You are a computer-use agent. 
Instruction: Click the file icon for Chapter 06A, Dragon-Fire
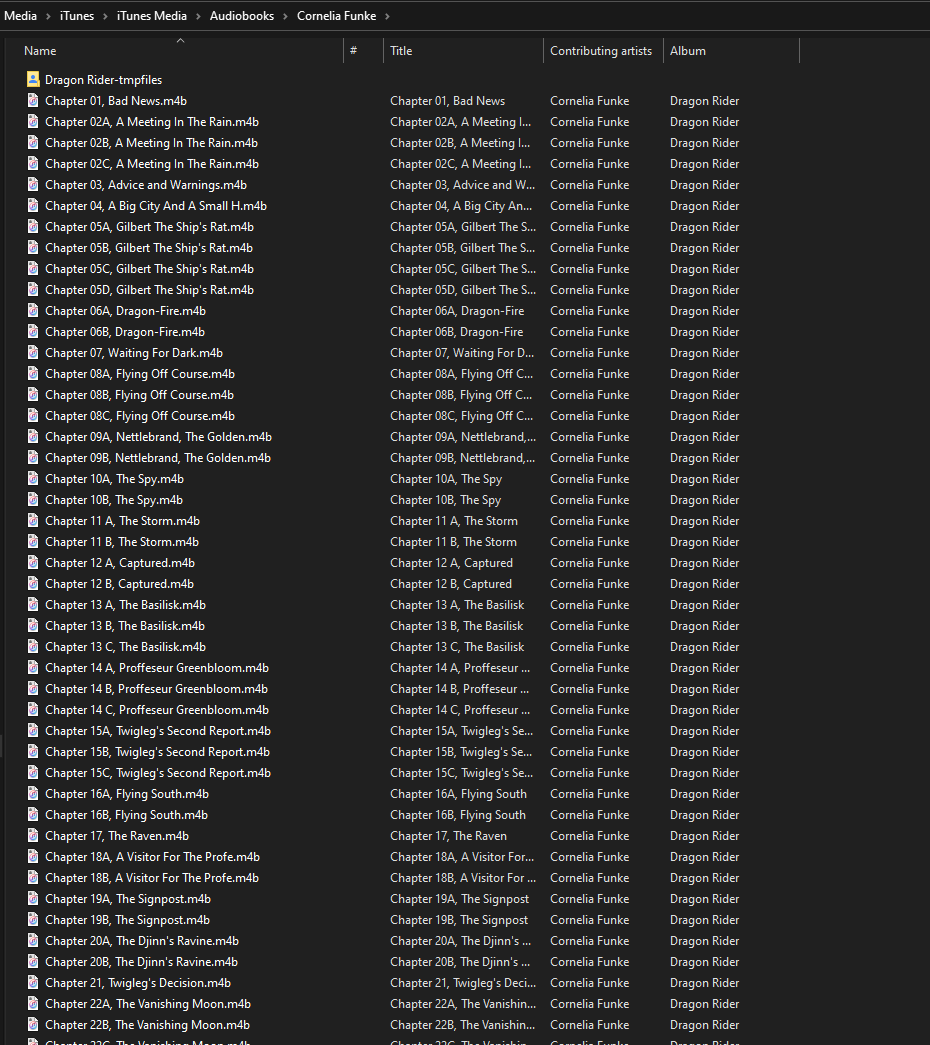[x=33, y=311]
